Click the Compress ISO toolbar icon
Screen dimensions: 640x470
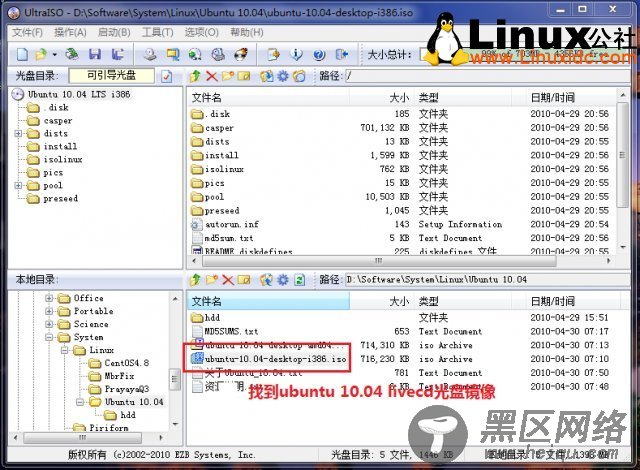pyautogui.click(x=173, y=54)
